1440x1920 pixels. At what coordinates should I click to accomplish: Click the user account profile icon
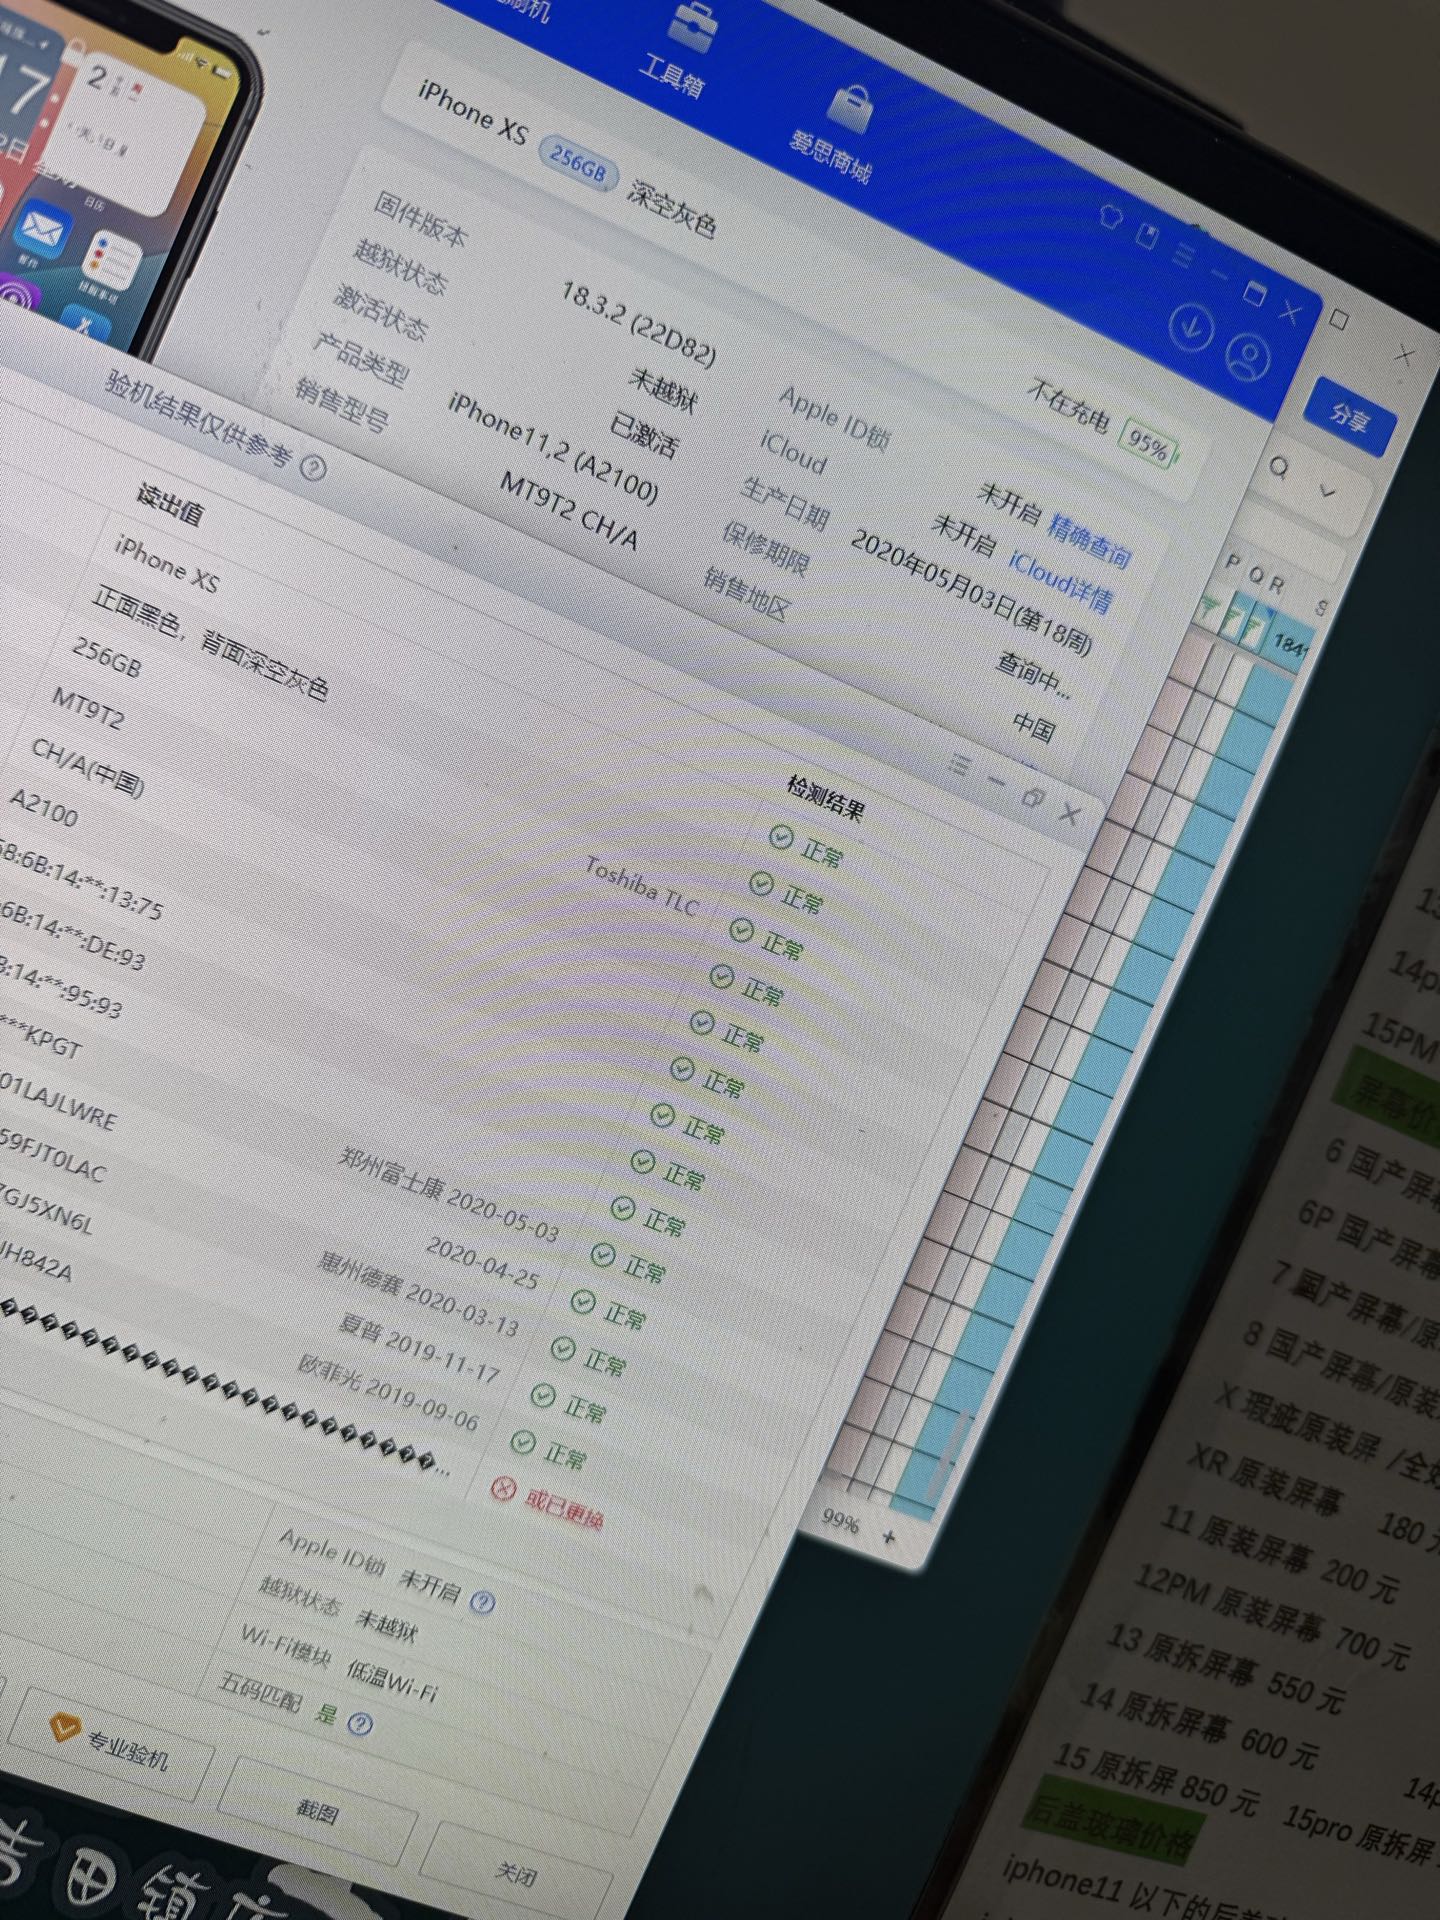pos(1248,357)
